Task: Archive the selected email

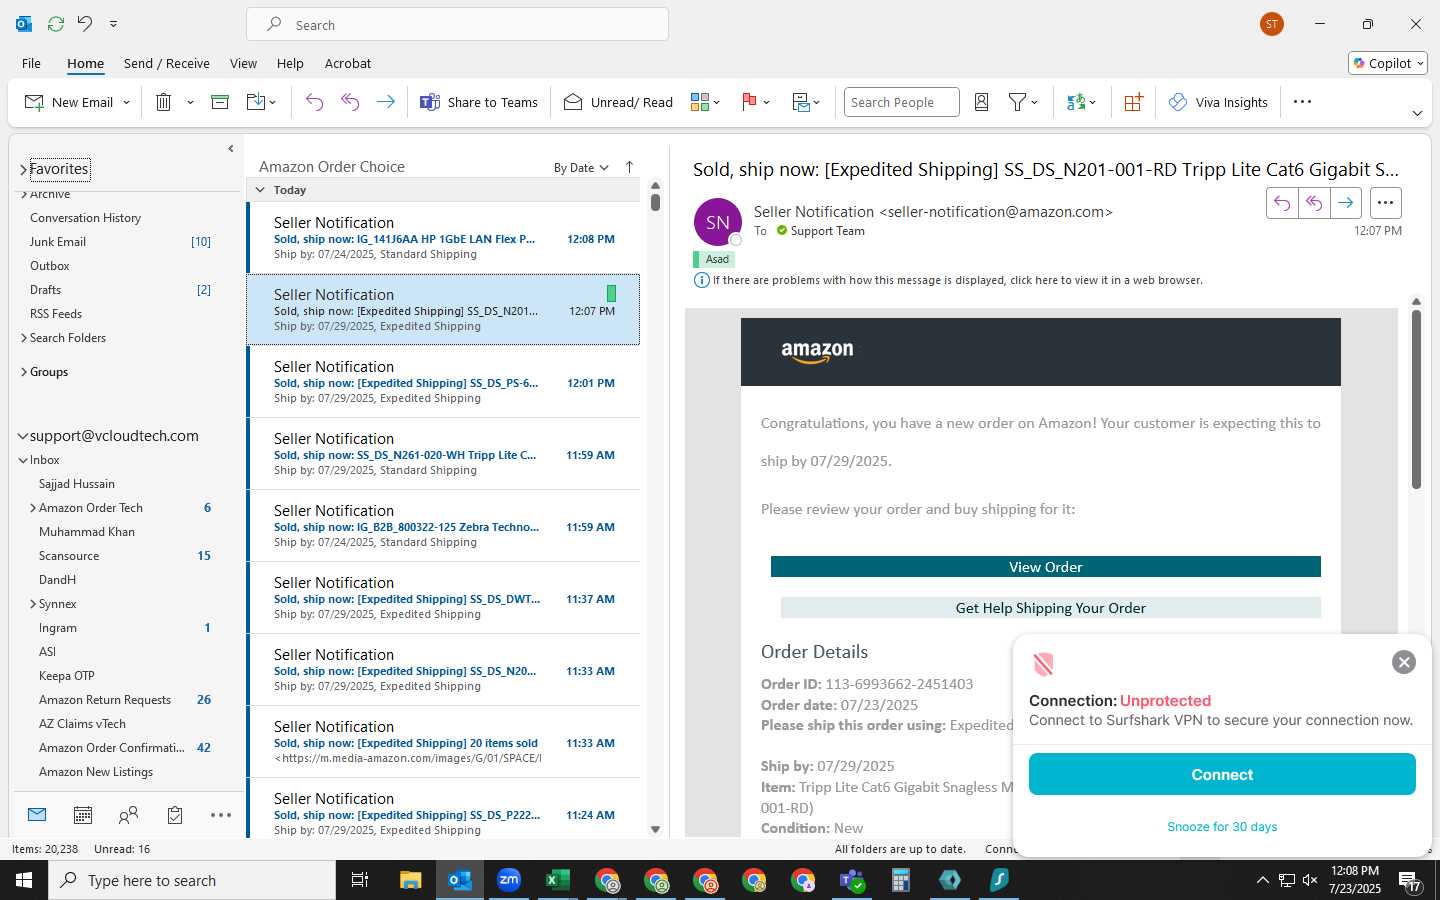Action: tap(220, 102)
